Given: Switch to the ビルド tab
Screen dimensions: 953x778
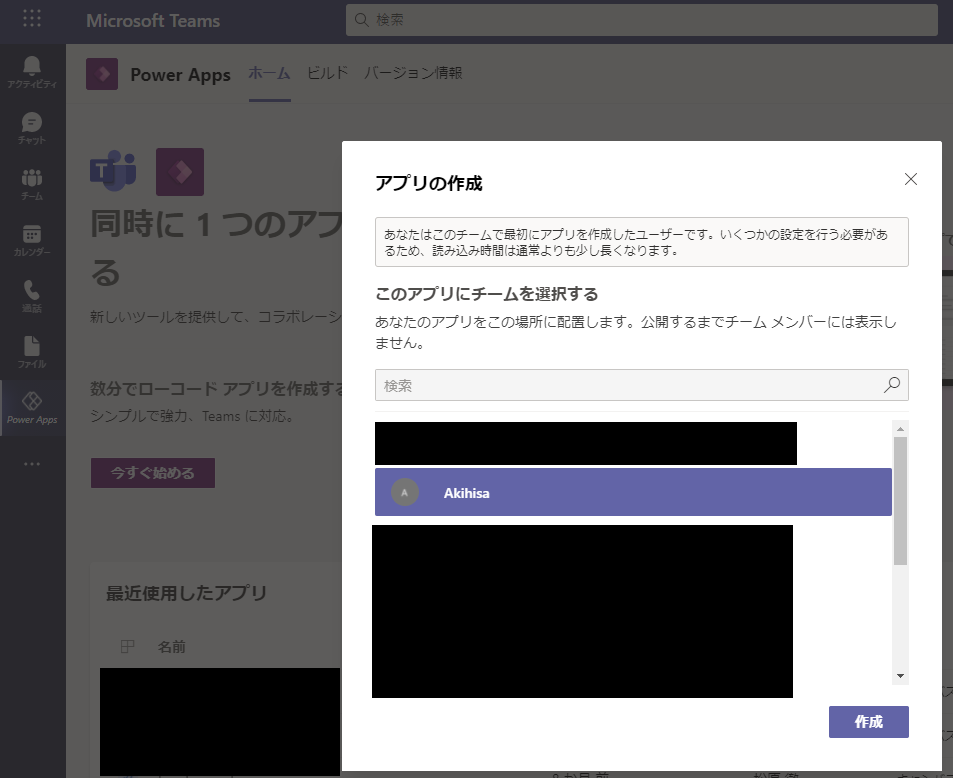Looking at the screenshot, I should coord(326,74).
